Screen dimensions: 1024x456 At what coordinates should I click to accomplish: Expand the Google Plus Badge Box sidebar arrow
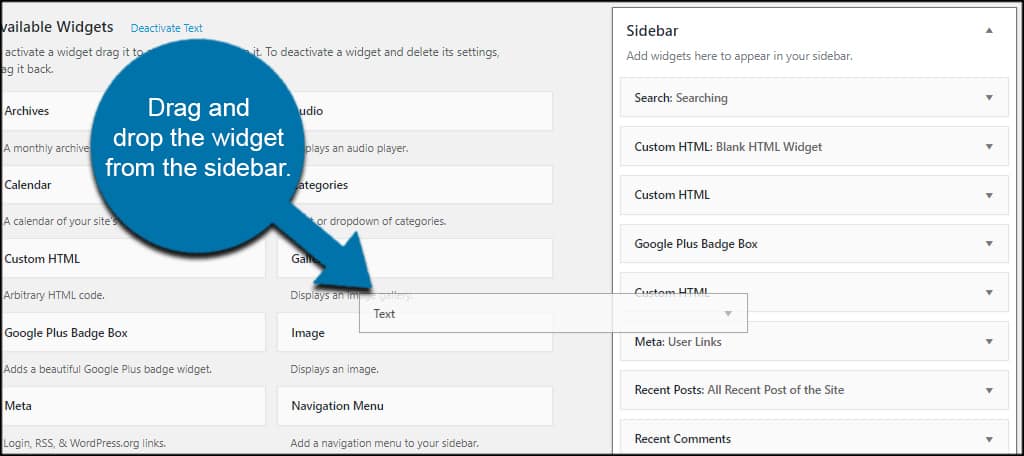pyautogui.click(x=989, y=244)
